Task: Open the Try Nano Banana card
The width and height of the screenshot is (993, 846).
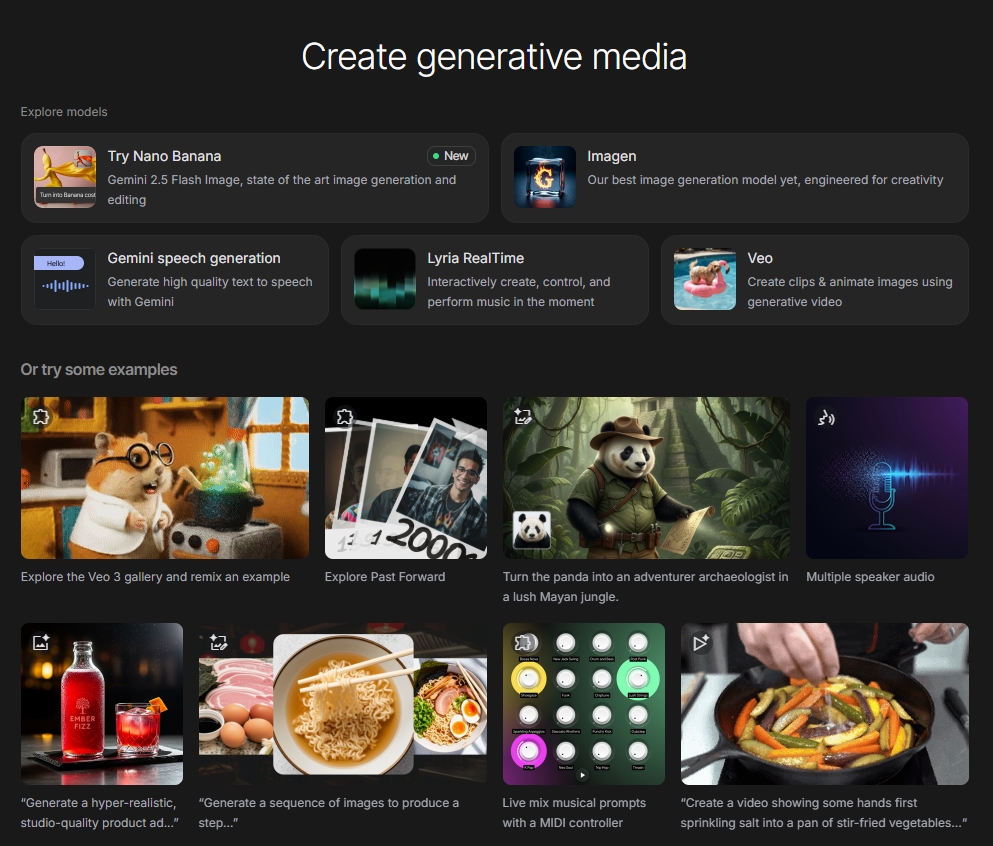Action: coord(255,178)
